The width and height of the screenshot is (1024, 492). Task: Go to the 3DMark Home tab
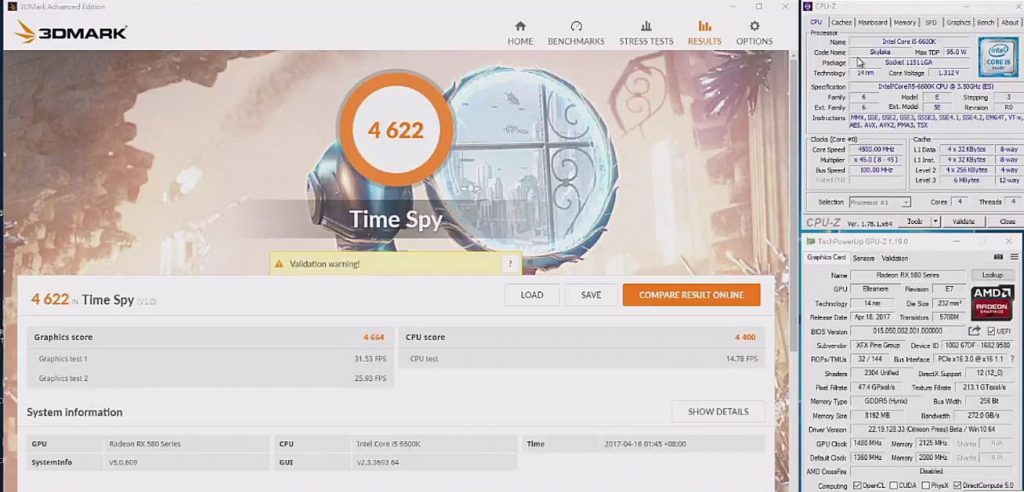[x=520, y=33]
